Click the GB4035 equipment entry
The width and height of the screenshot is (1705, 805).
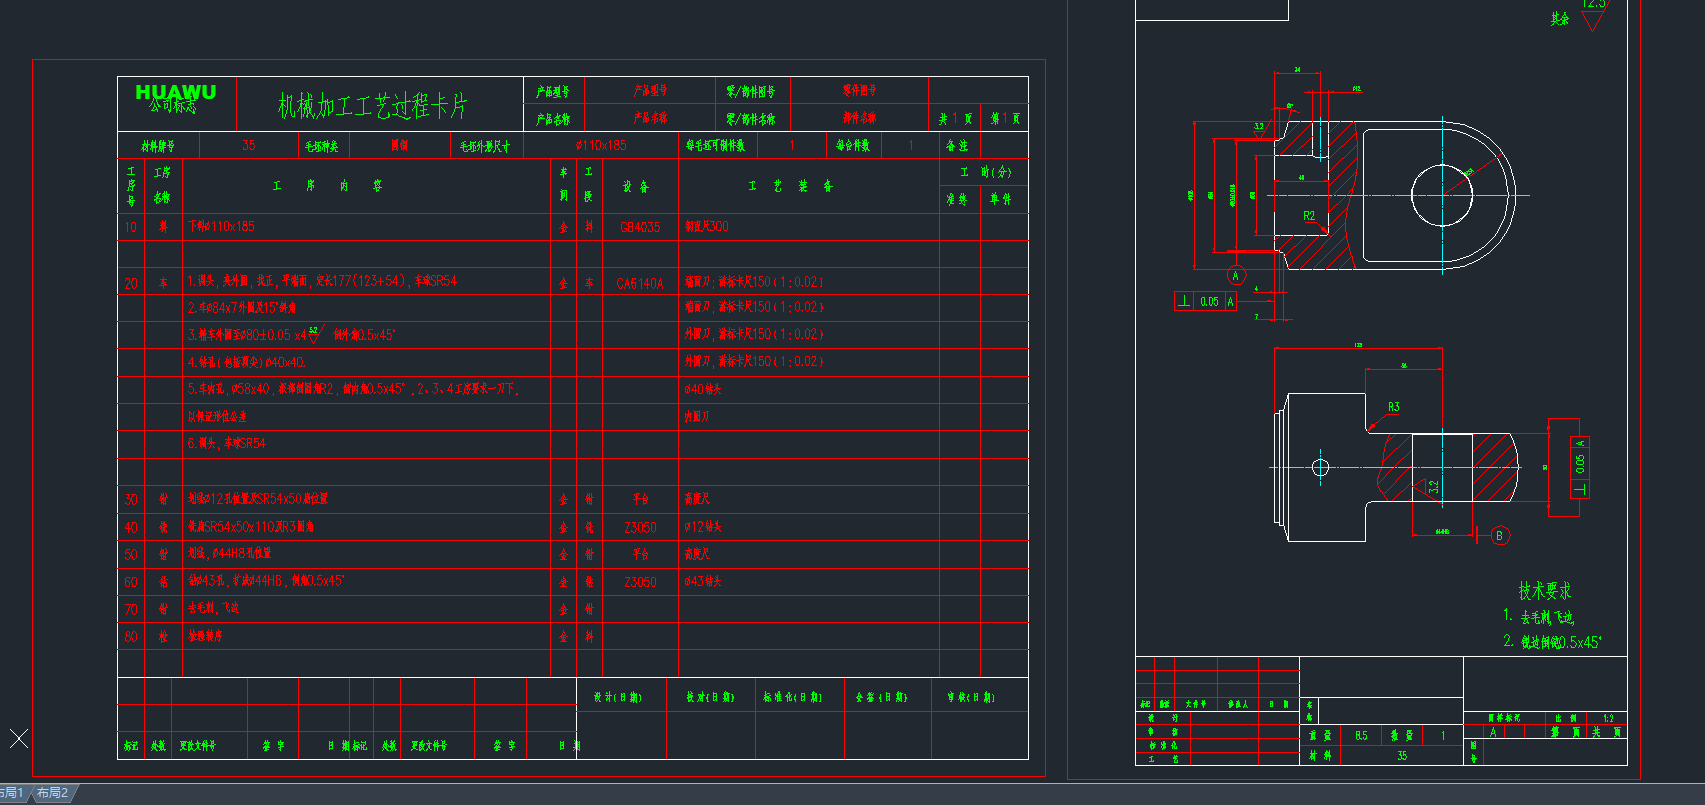coord(640,227)
